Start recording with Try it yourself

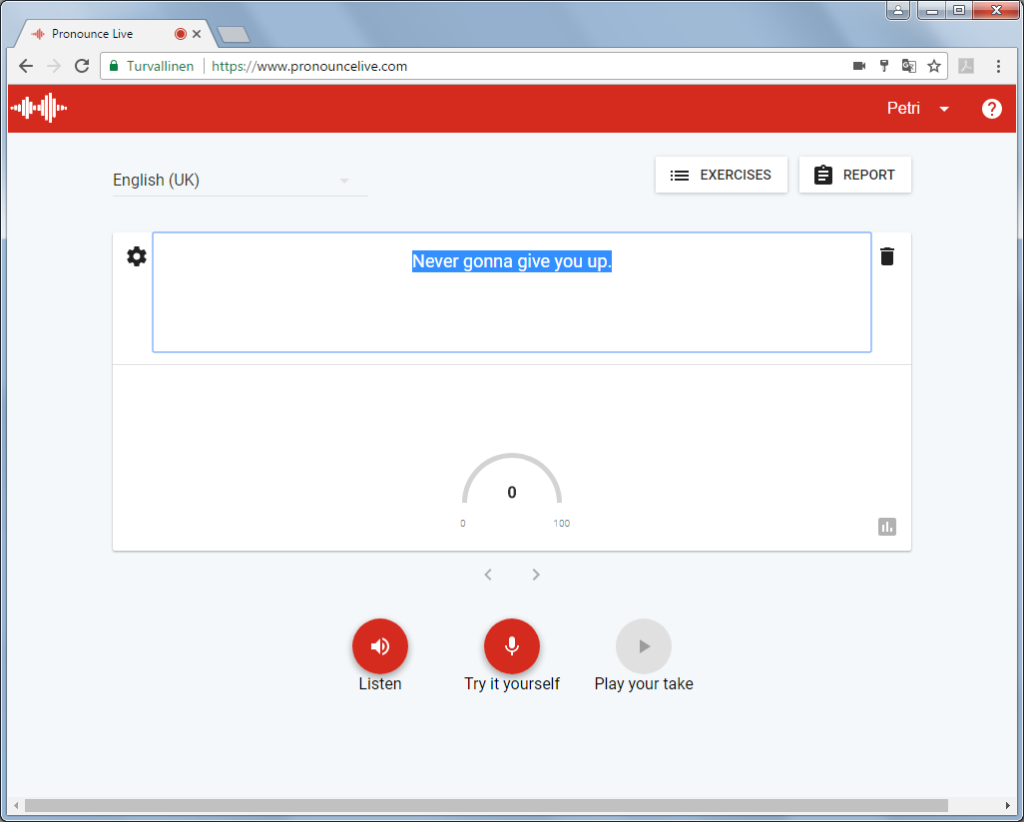[512, 646]
